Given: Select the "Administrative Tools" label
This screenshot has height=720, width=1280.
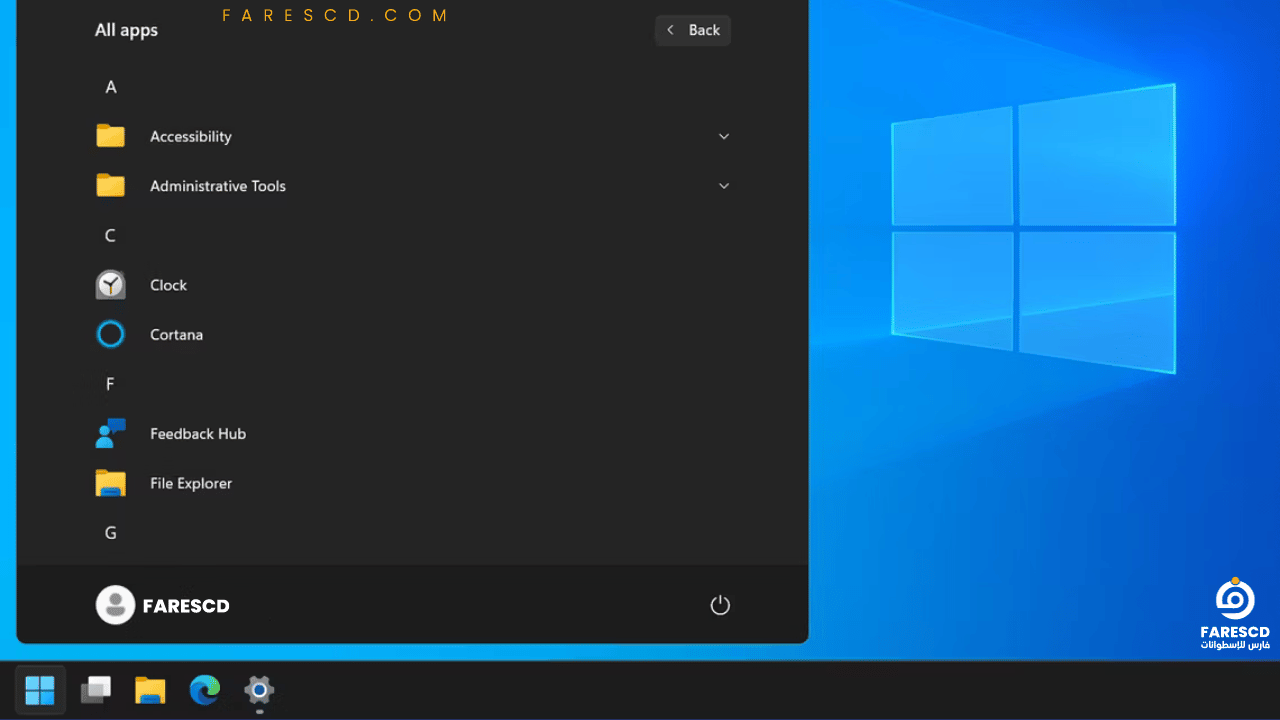Looking at the screenshot, I should click(218, 186).
